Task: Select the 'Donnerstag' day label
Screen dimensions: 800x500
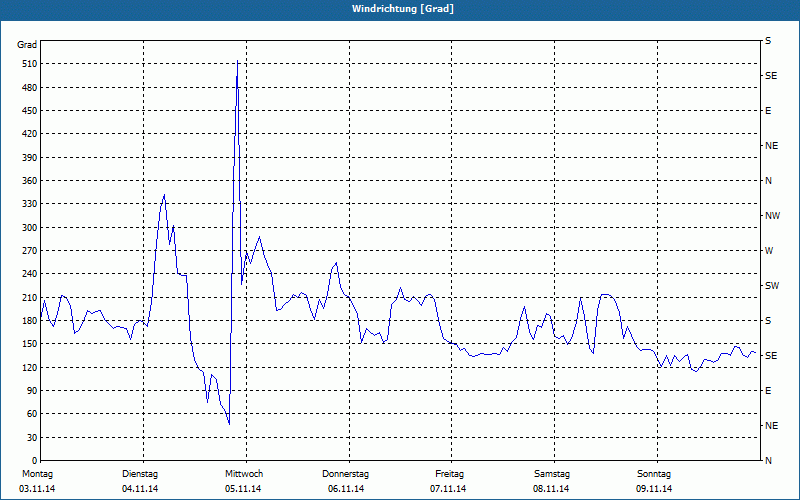Action: [345, 474]
